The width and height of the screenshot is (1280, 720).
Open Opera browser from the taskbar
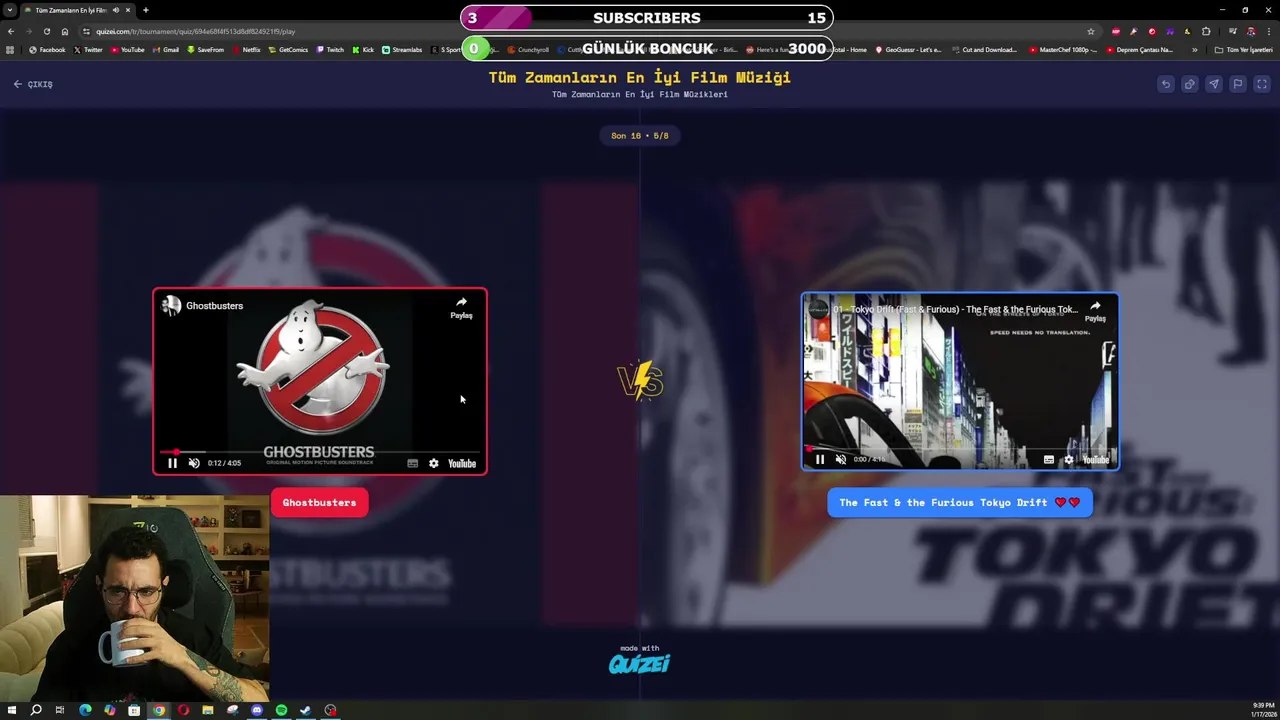pyautogui.click(x=183, y=710)
